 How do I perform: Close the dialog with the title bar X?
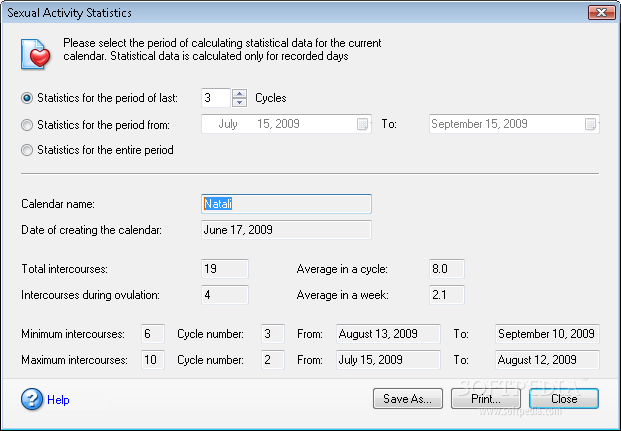601,12
